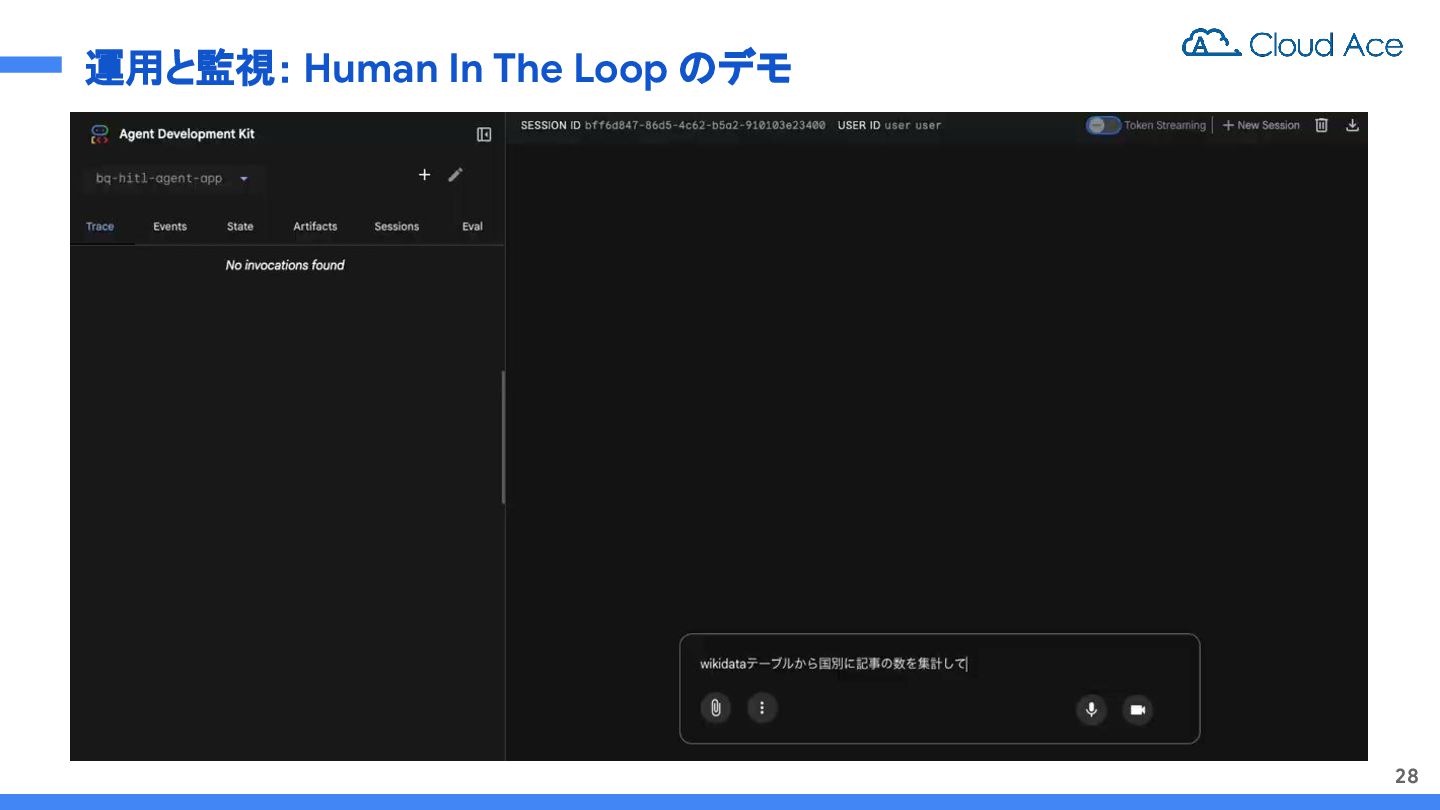This screenshot has height=810, width=1440.
Task: Focus the chat message input field
Action: coord(939,664)
